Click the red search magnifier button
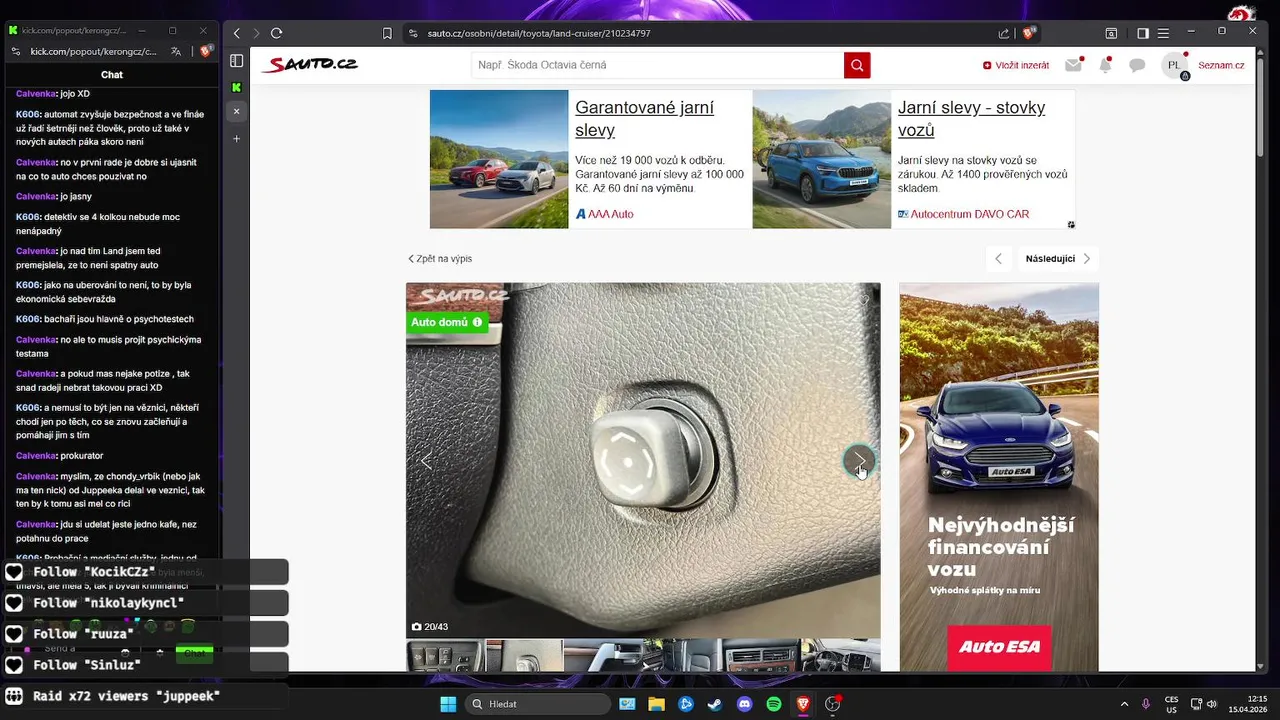 [857, 65]
